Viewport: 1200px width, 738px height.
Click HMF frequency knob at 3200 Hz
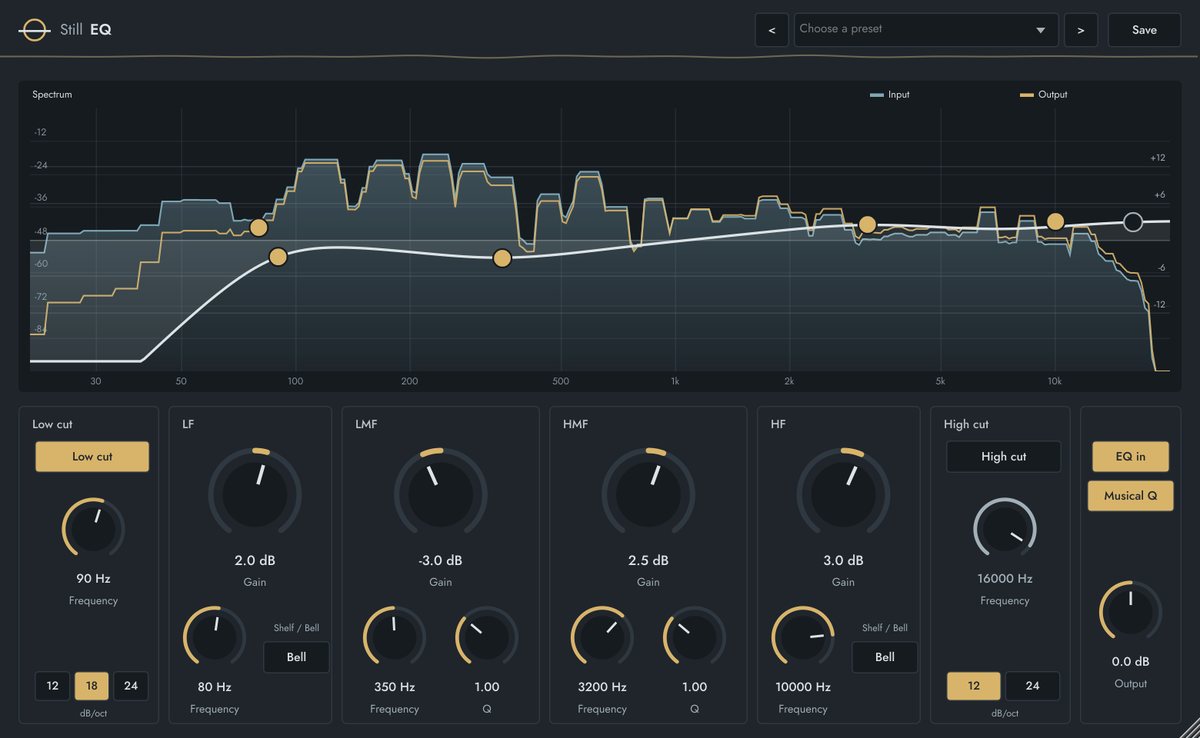coord(602,637)
